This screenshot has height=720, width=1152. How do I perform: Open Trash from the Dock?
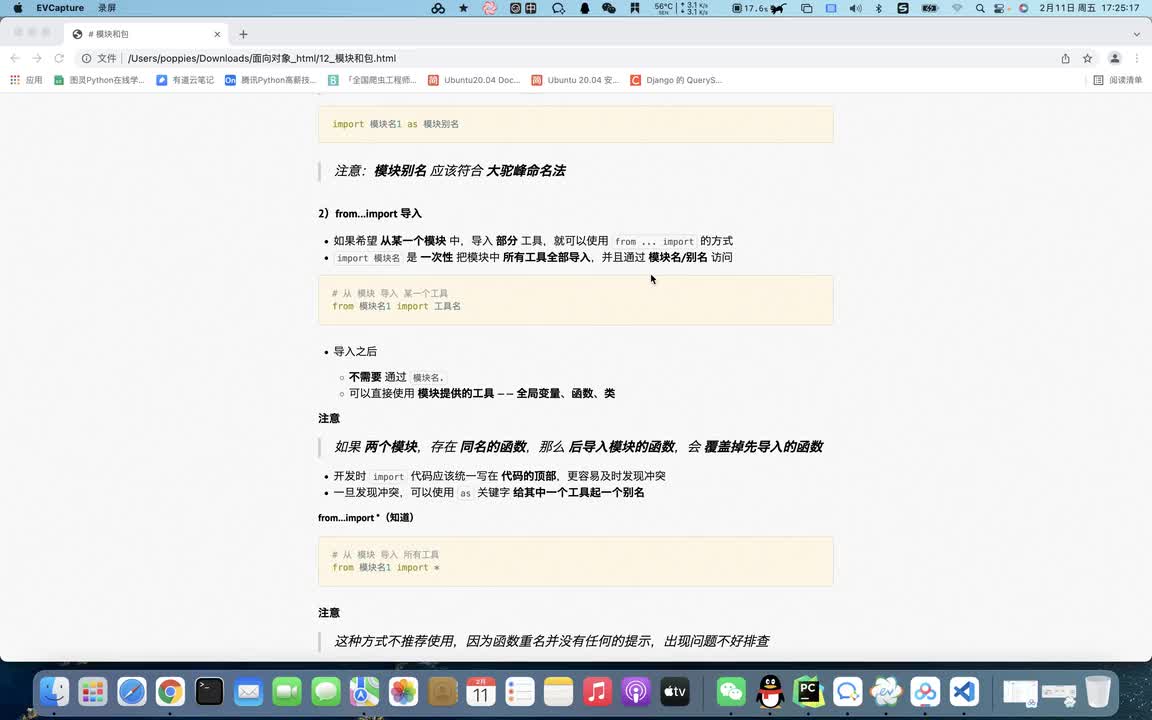(x=1098, y=691)
